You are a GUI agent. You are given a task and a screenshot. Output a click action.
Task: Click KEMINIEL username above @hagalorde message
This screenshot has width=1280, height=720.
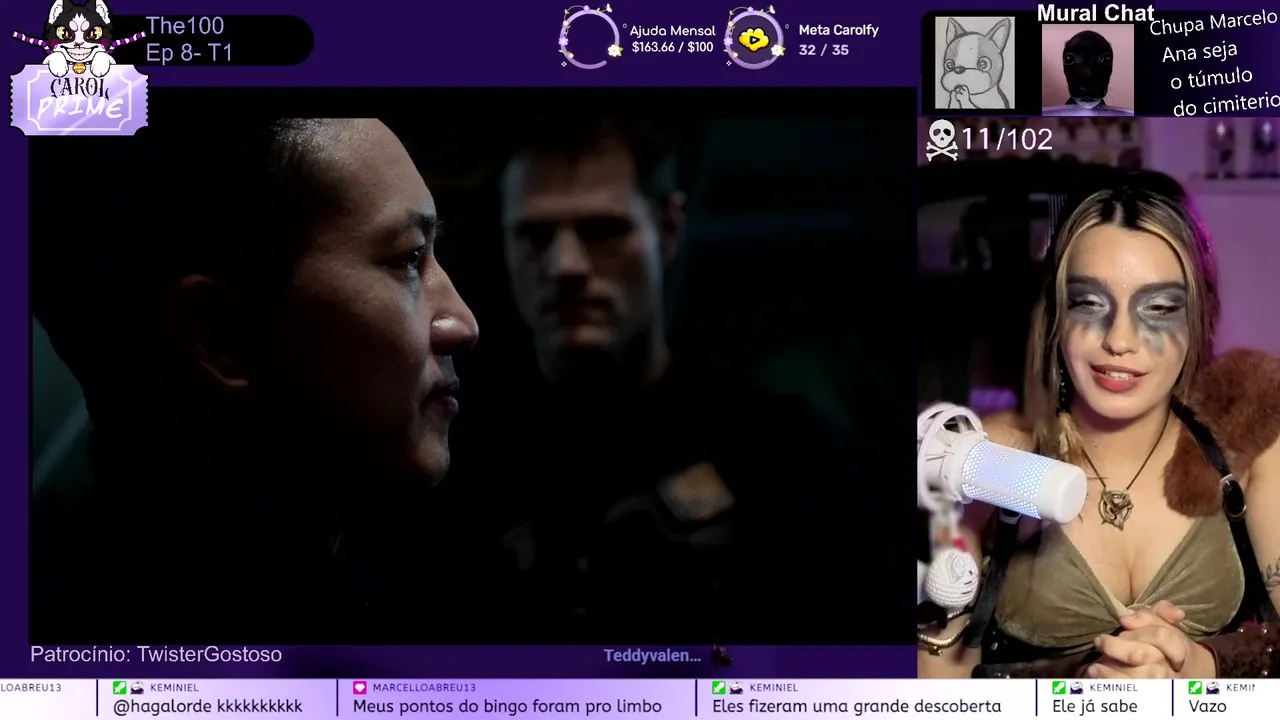click(x=174, y=688)
